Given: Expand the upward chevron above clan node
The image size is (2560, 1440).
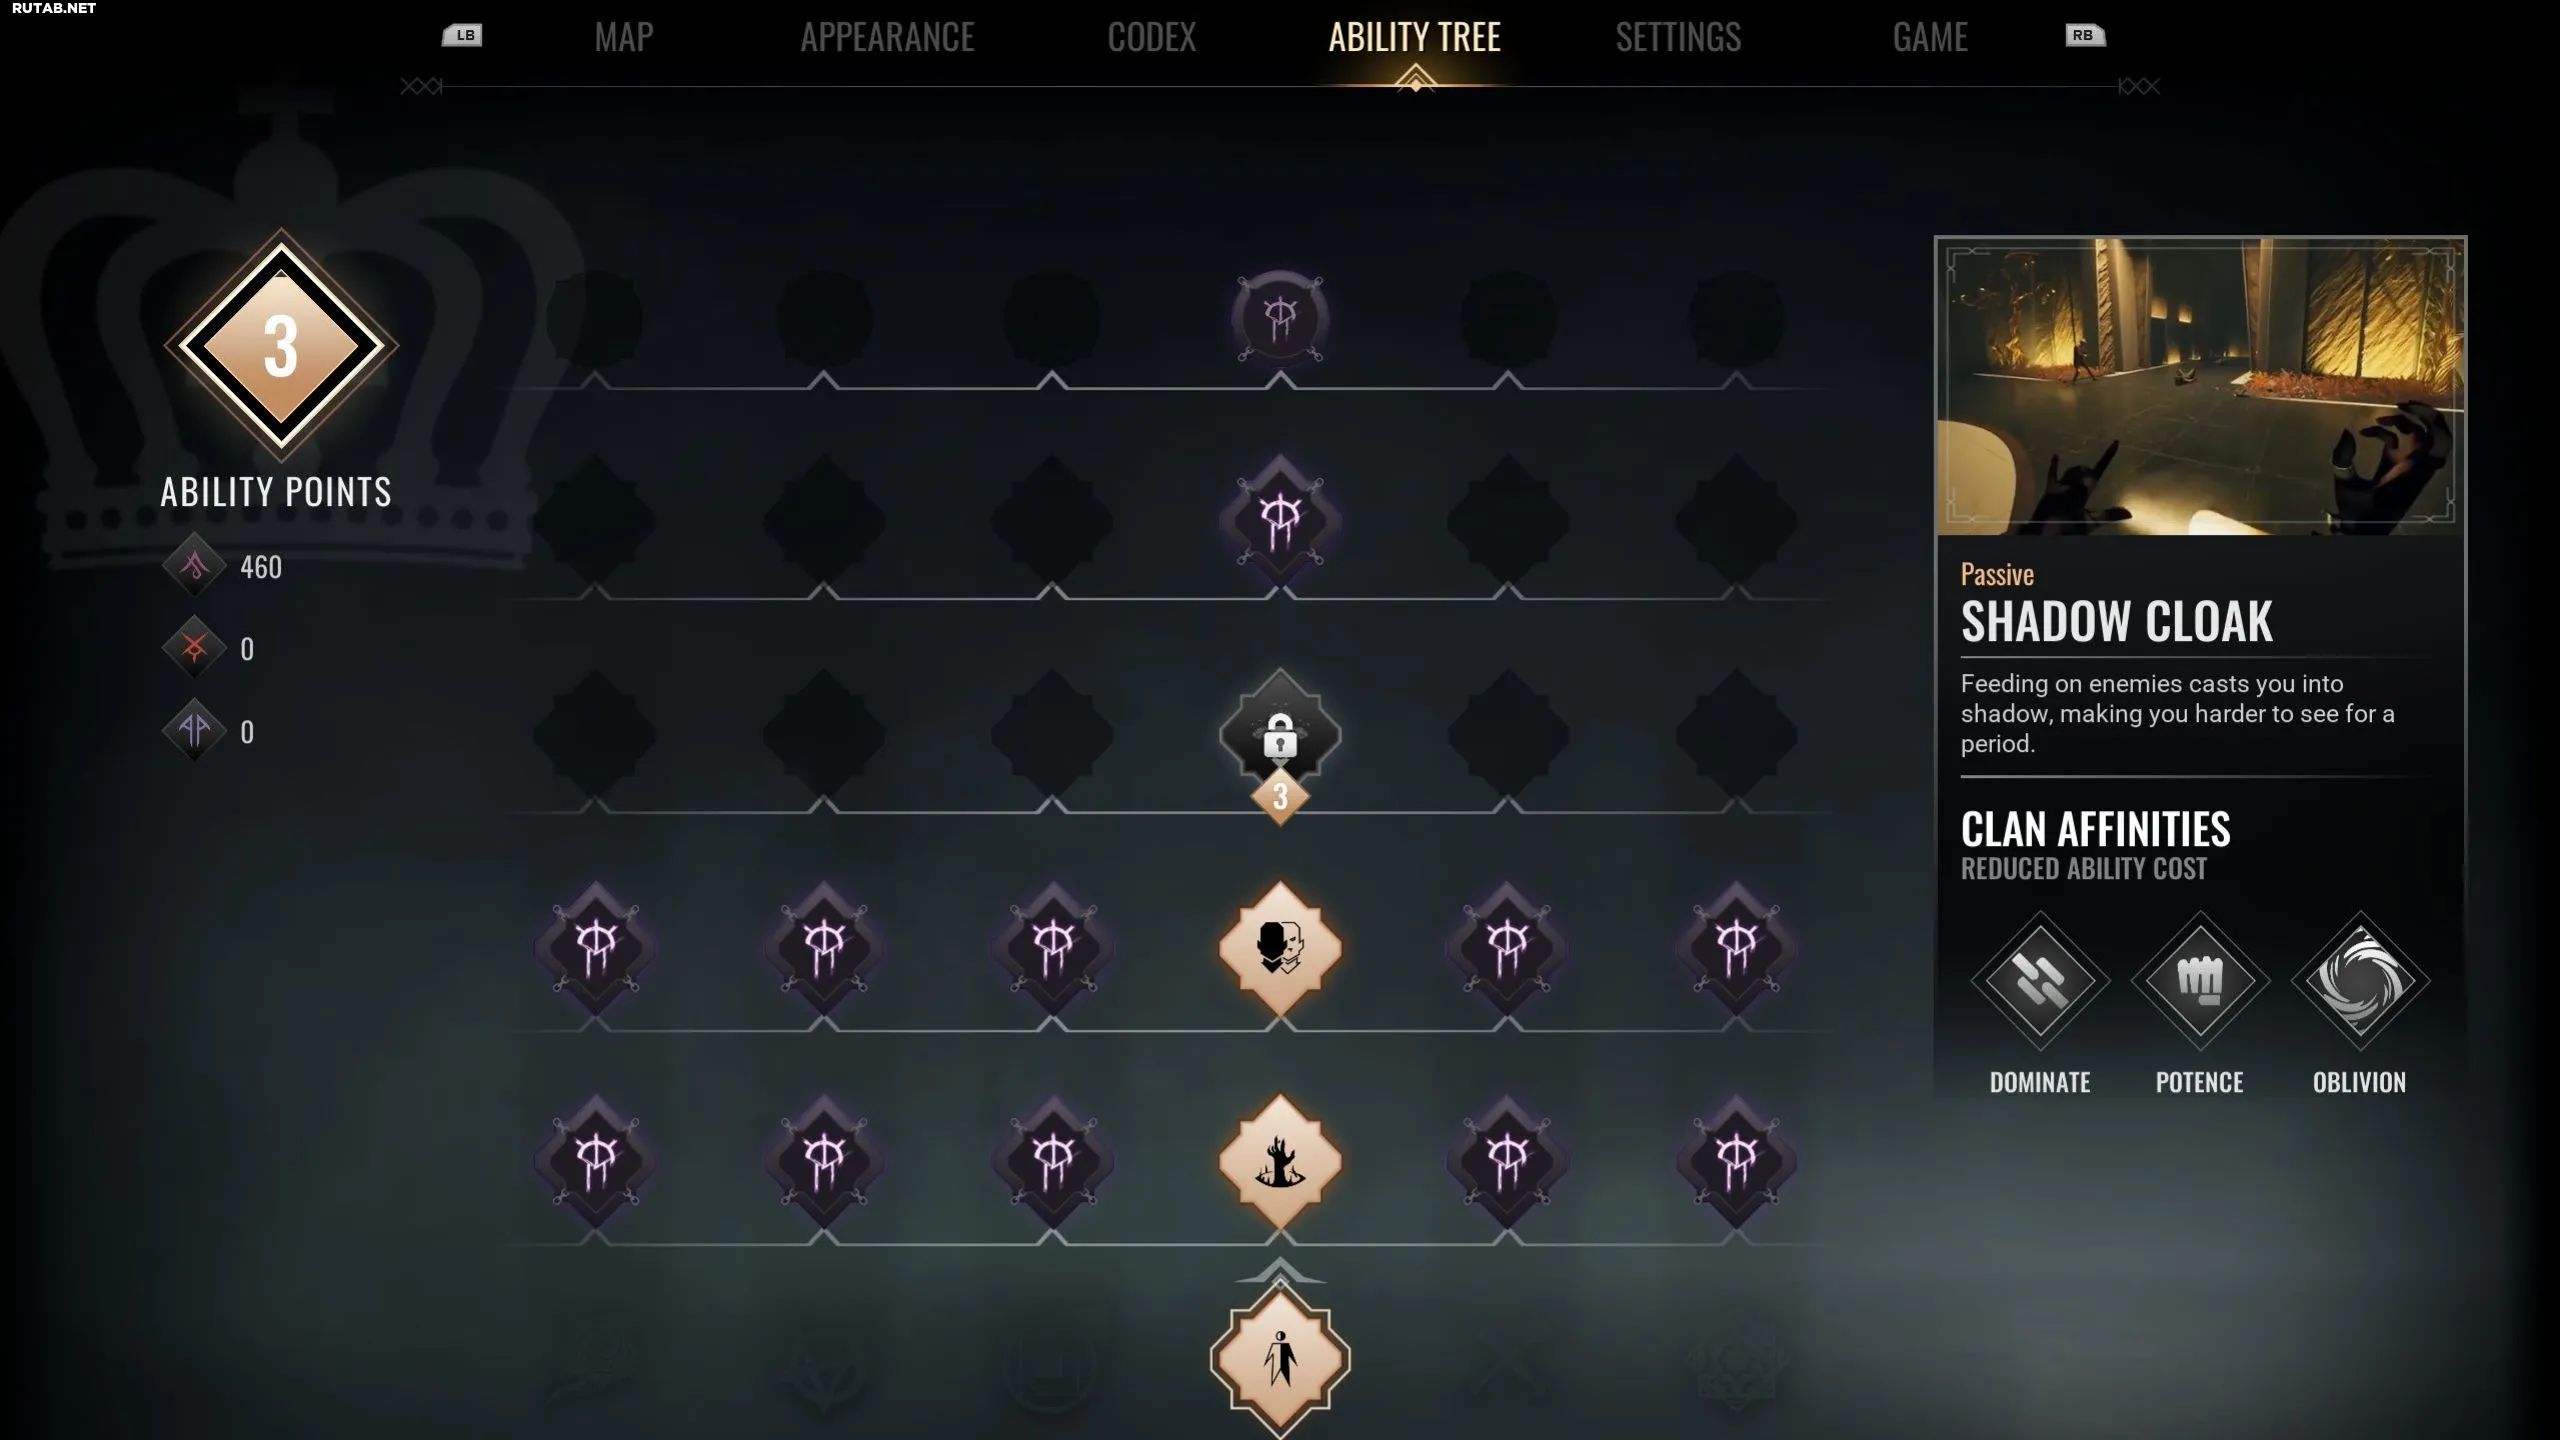Looking at the screenshot, I should click(x=1280, y=1273).
